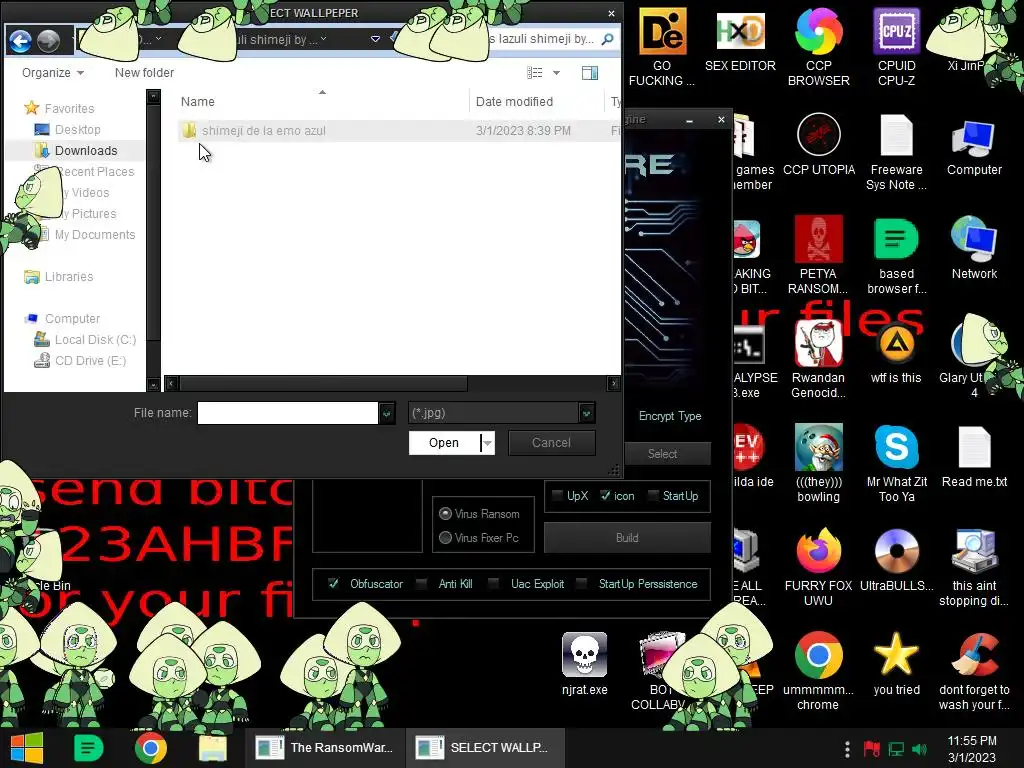Screen dimensions: 1024x768
Task: Open the (*.jpg) file type dropdown
Action: click(x=586, y=413)
